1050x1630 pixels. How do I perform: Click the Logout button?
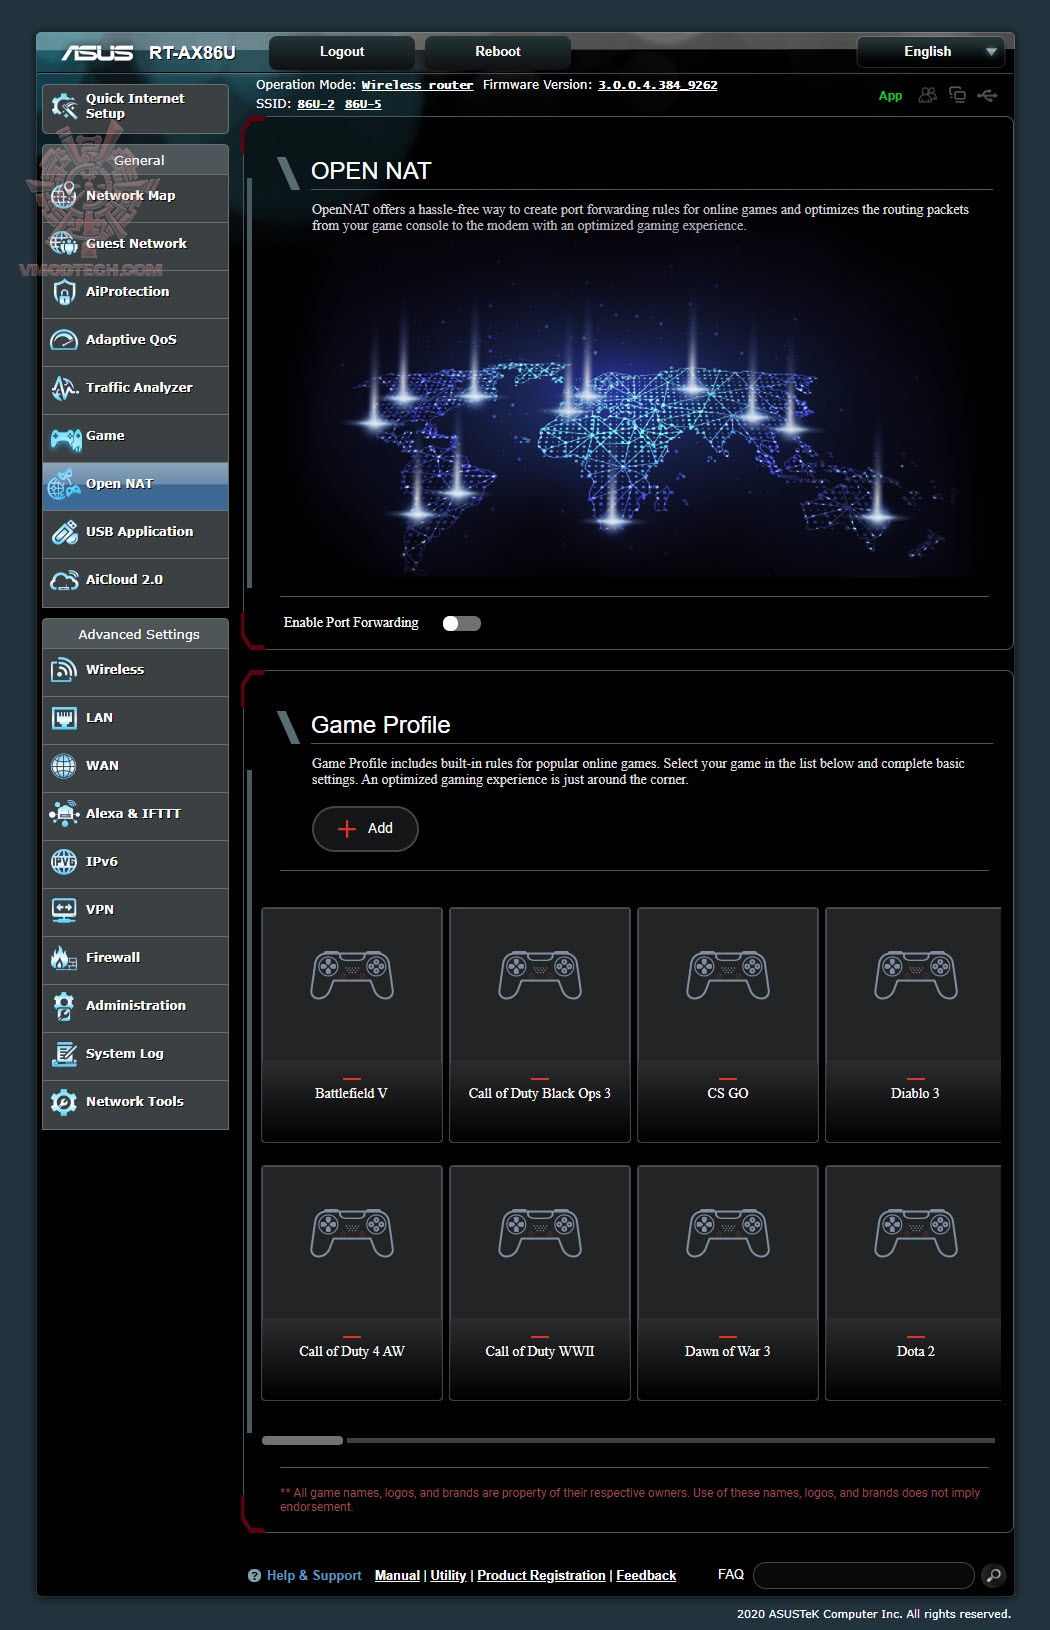point(342,52)
